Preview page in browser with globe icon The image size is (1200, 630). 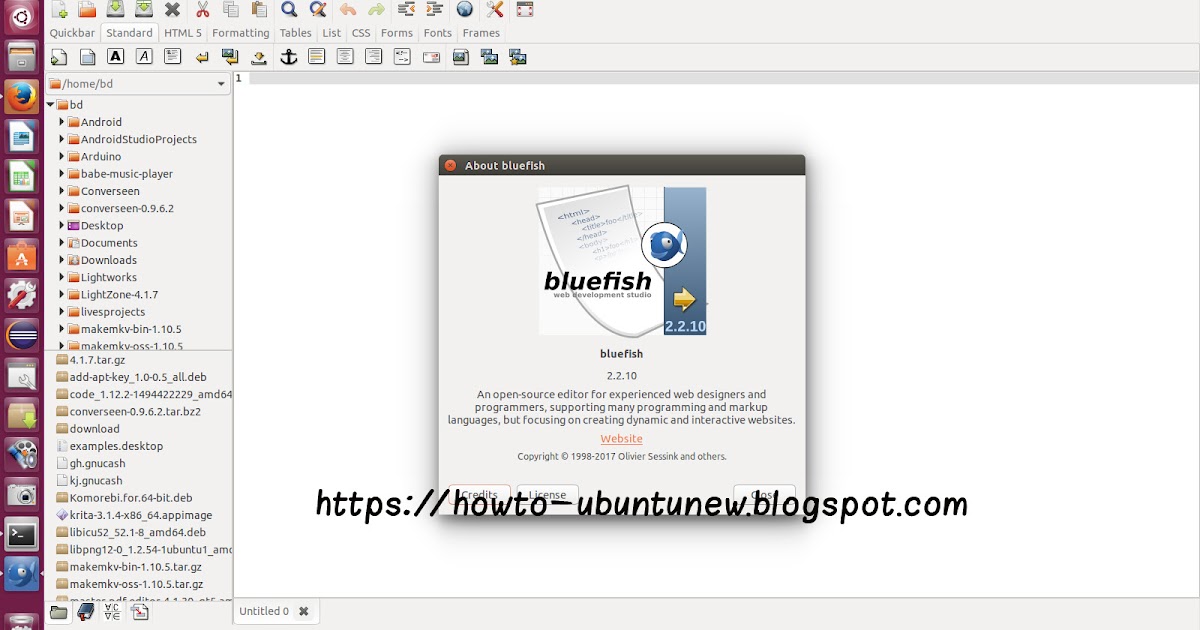click(x=464, y=10)
